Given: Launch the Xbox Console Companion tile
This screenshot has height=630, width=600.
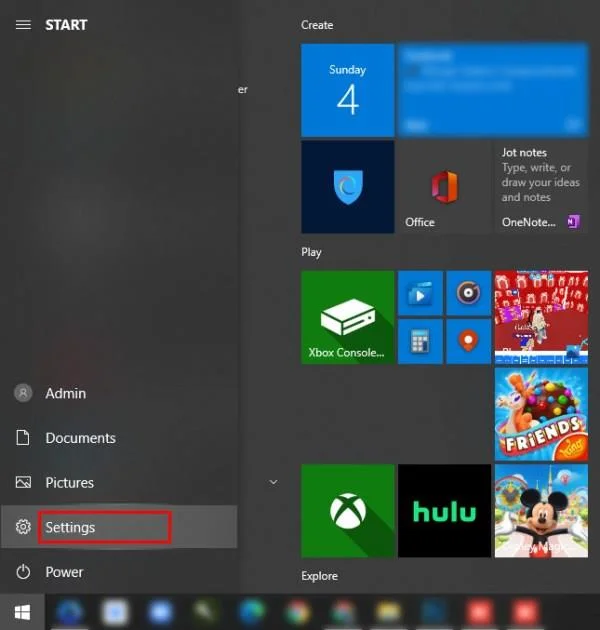Looking at the screenshot, I should (348, 317).
